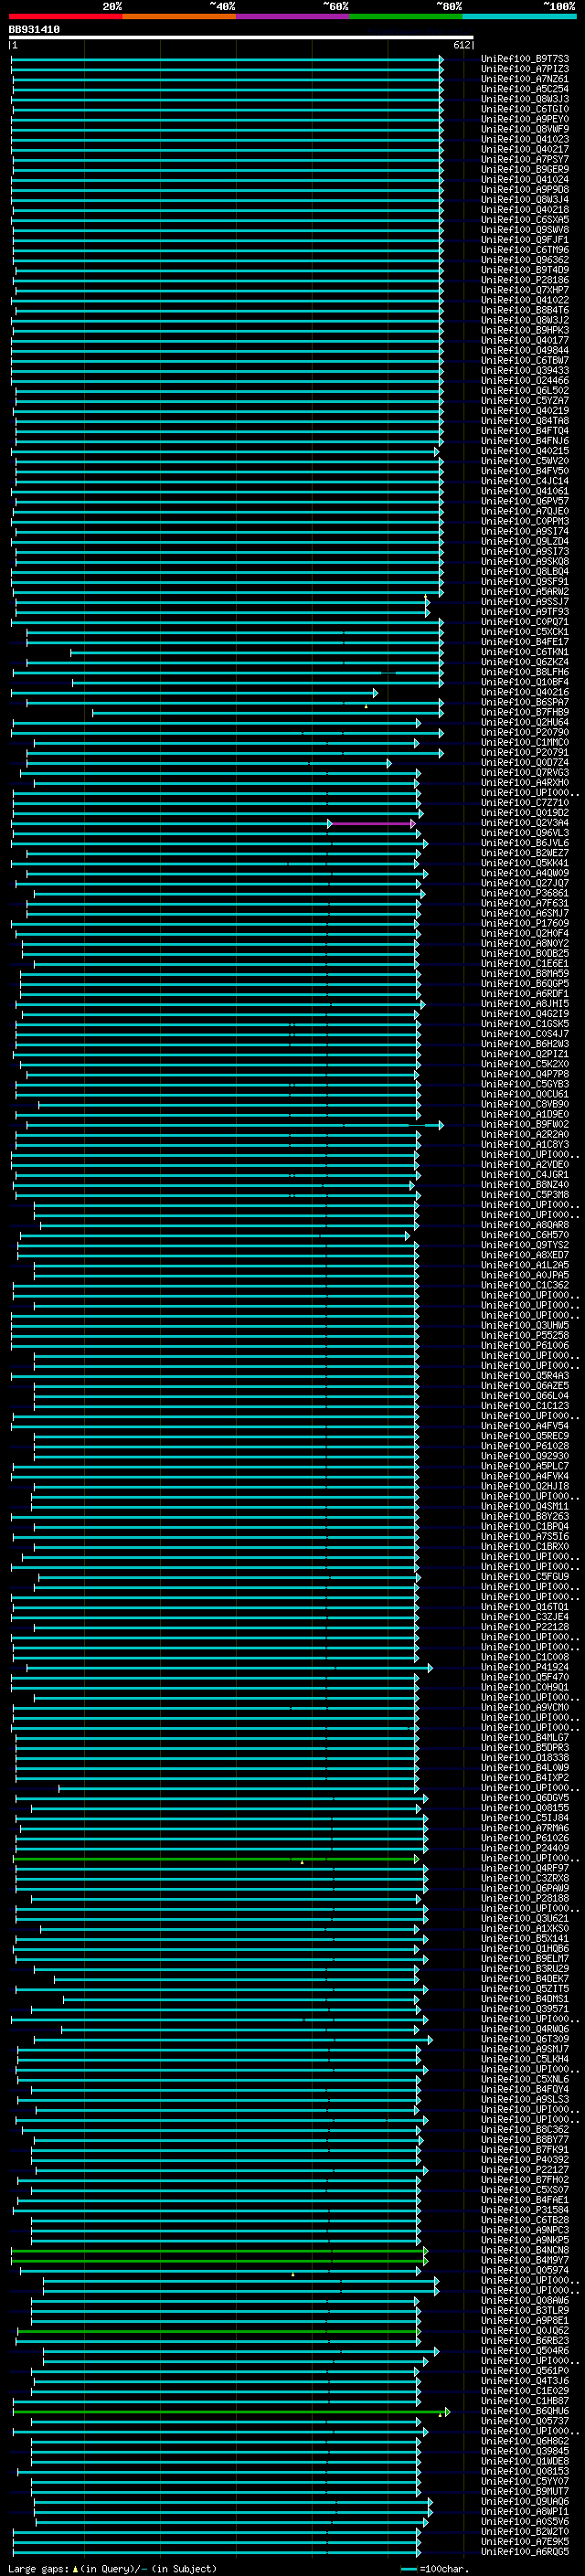Open hit UniRef100_A5C254
585x2576 pixels.
pyautogui.click(x=525, y=89)
